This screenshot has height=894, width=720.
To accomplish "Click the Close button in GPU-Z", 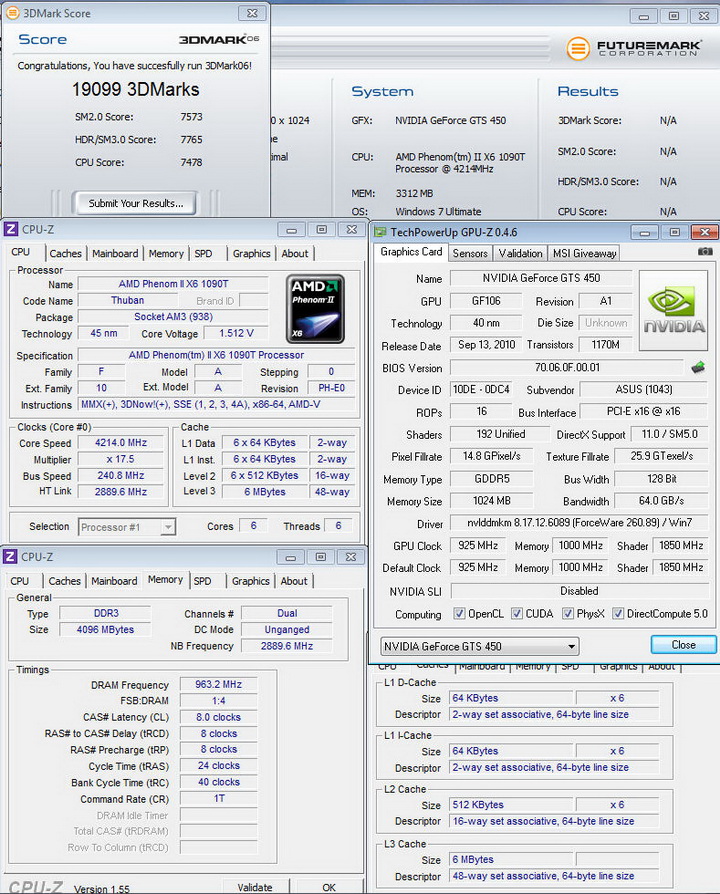I will pos(684,645).
